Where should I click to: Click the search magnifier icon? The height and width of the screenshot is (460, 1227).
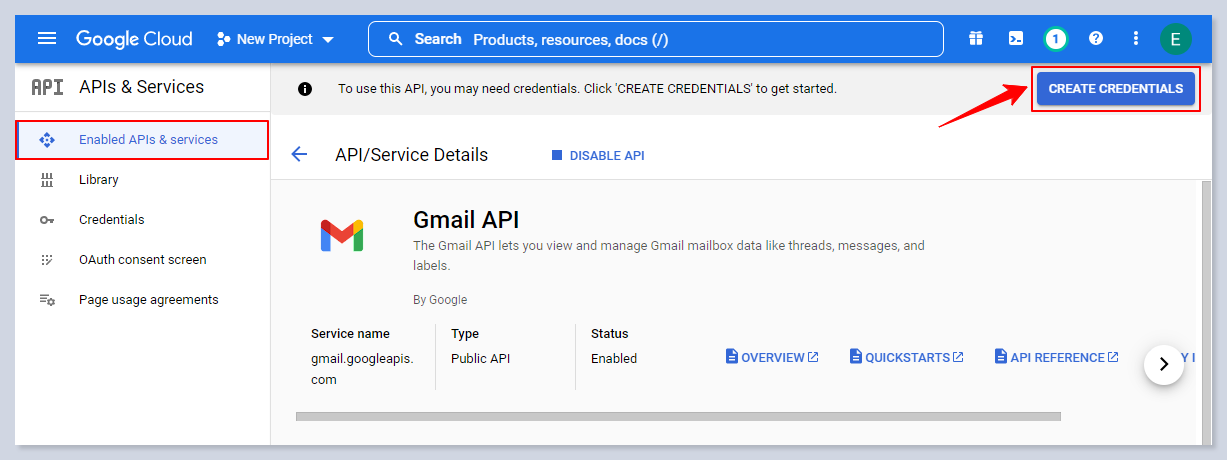click(396, 39)
